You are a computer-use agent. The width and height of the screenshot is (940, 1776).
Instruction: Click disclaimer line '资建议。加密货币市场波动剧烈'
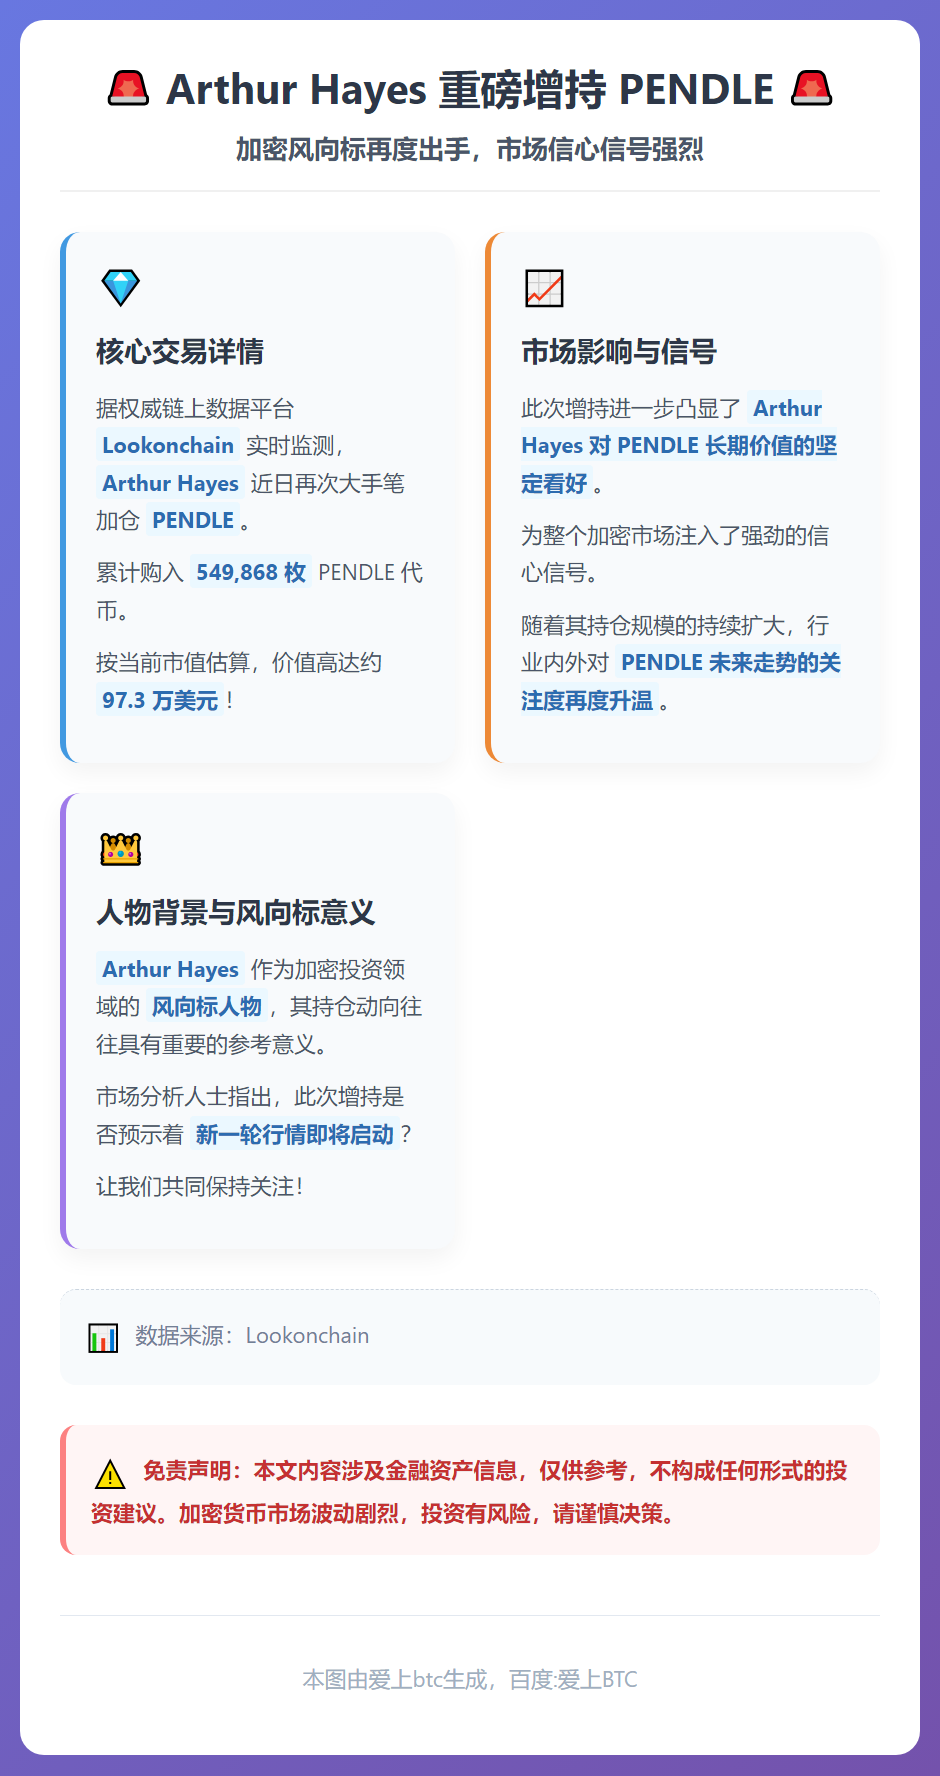point(245,1514)
